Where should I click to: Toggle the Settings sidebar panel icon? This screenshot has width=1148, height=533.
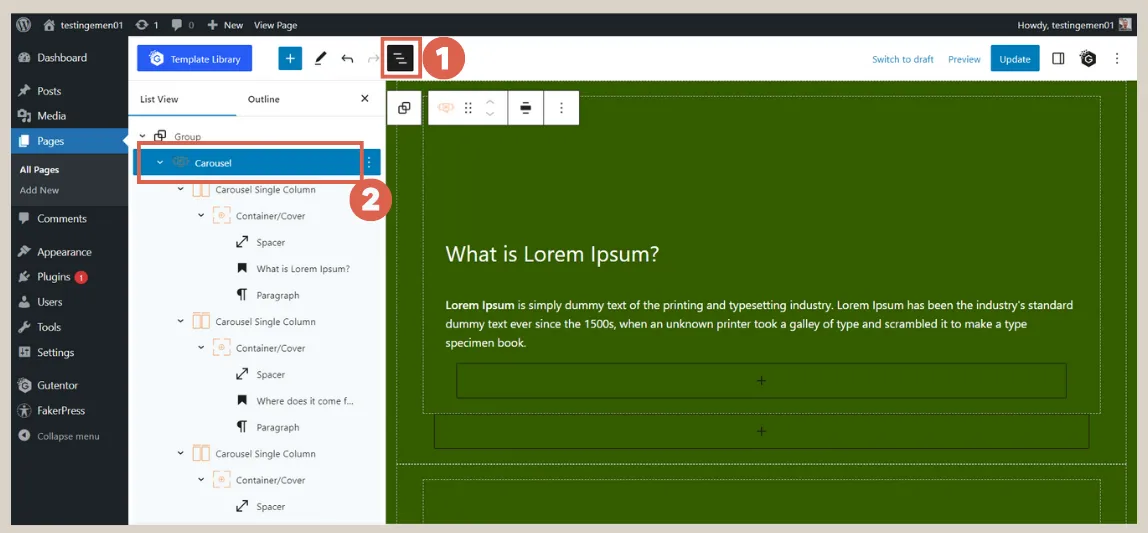tap(1058, 59)
